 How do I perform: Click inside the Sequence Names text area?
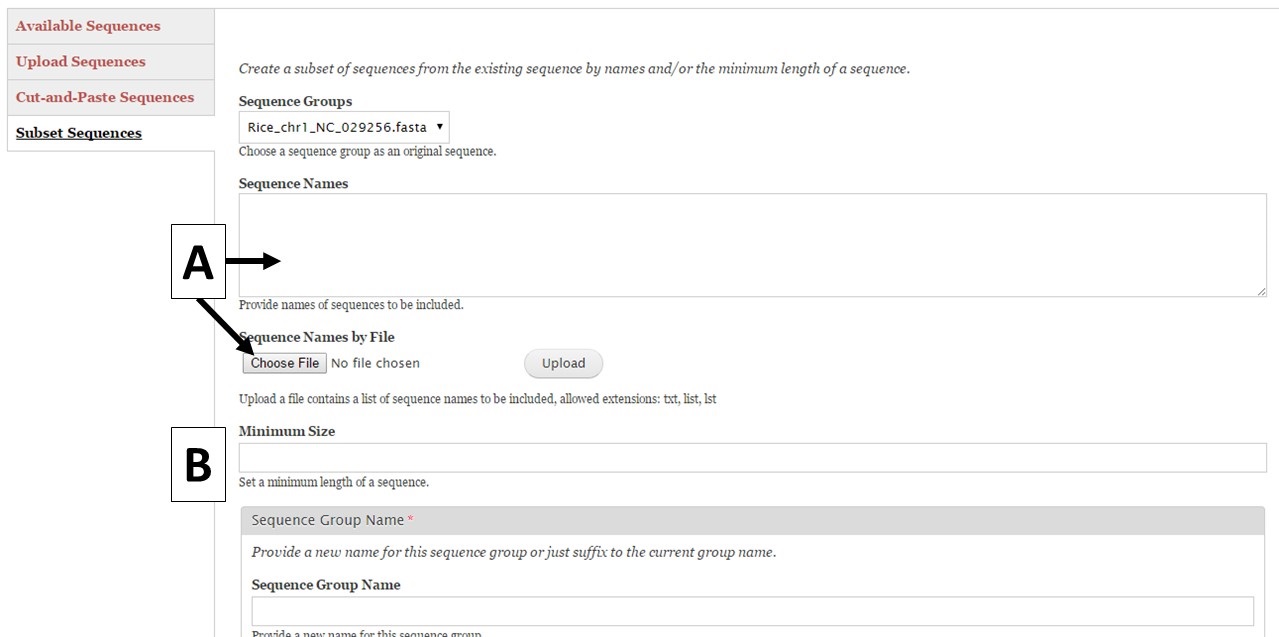(x=752, y=245)
